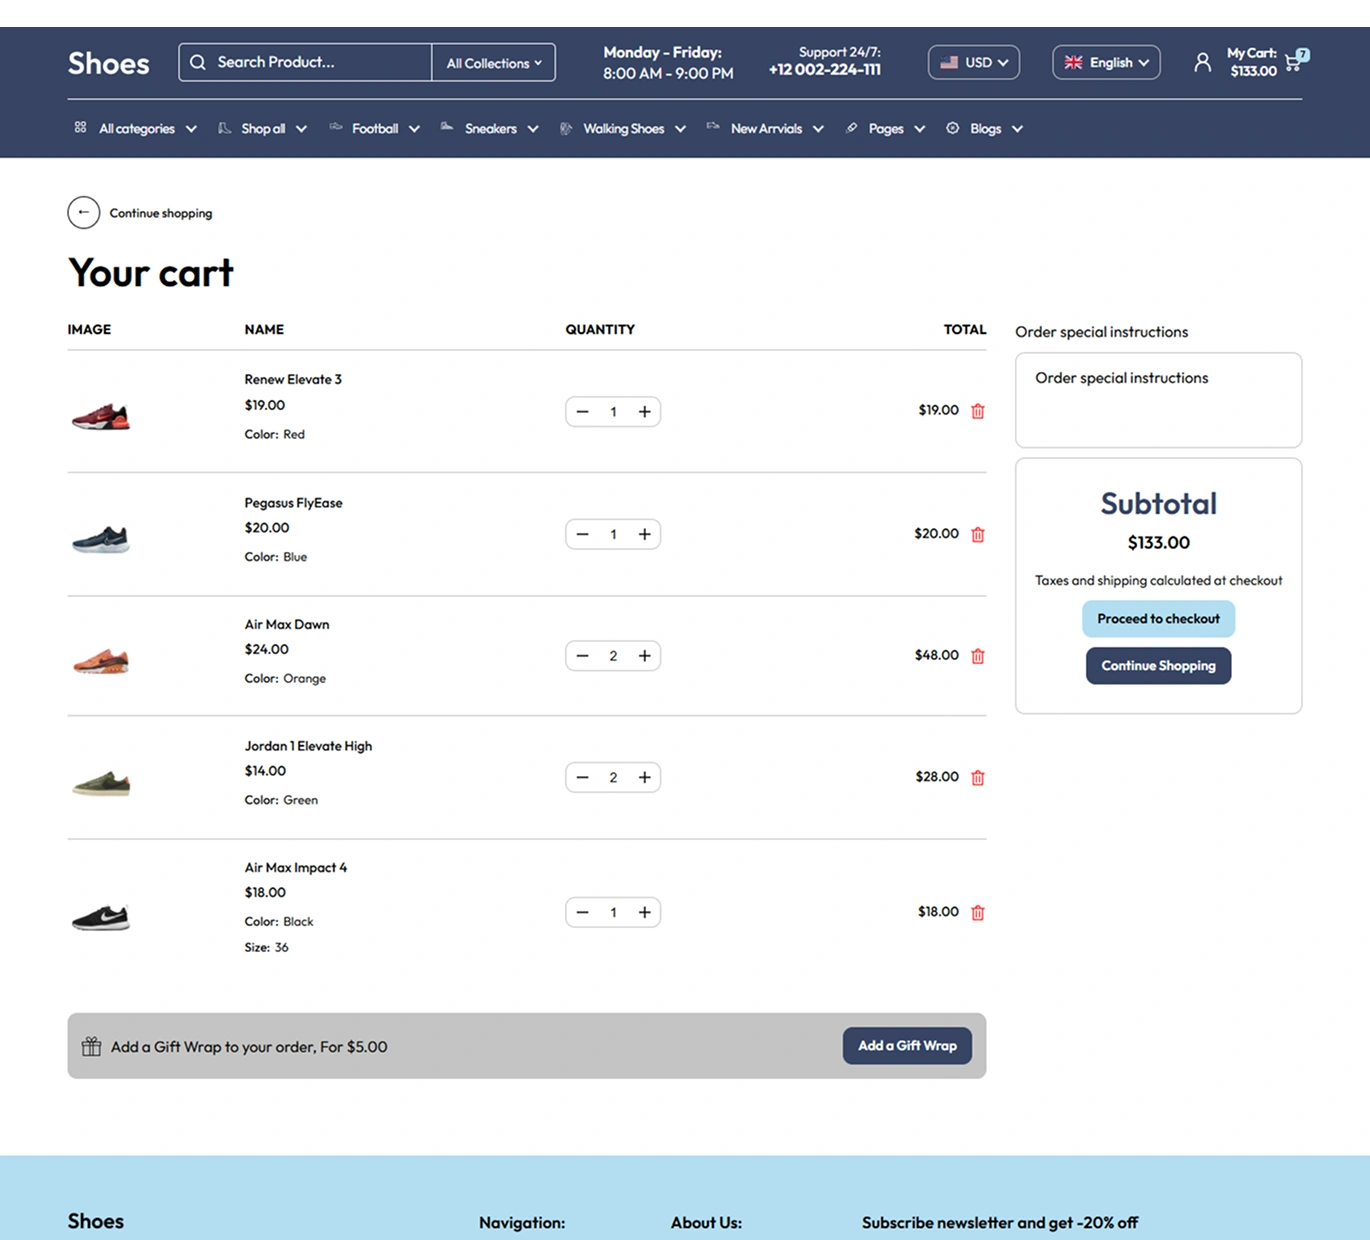Open Air Max Dawn orange shoe thumbnail
Screen dimensions: 1370x1240
(101, 660)
